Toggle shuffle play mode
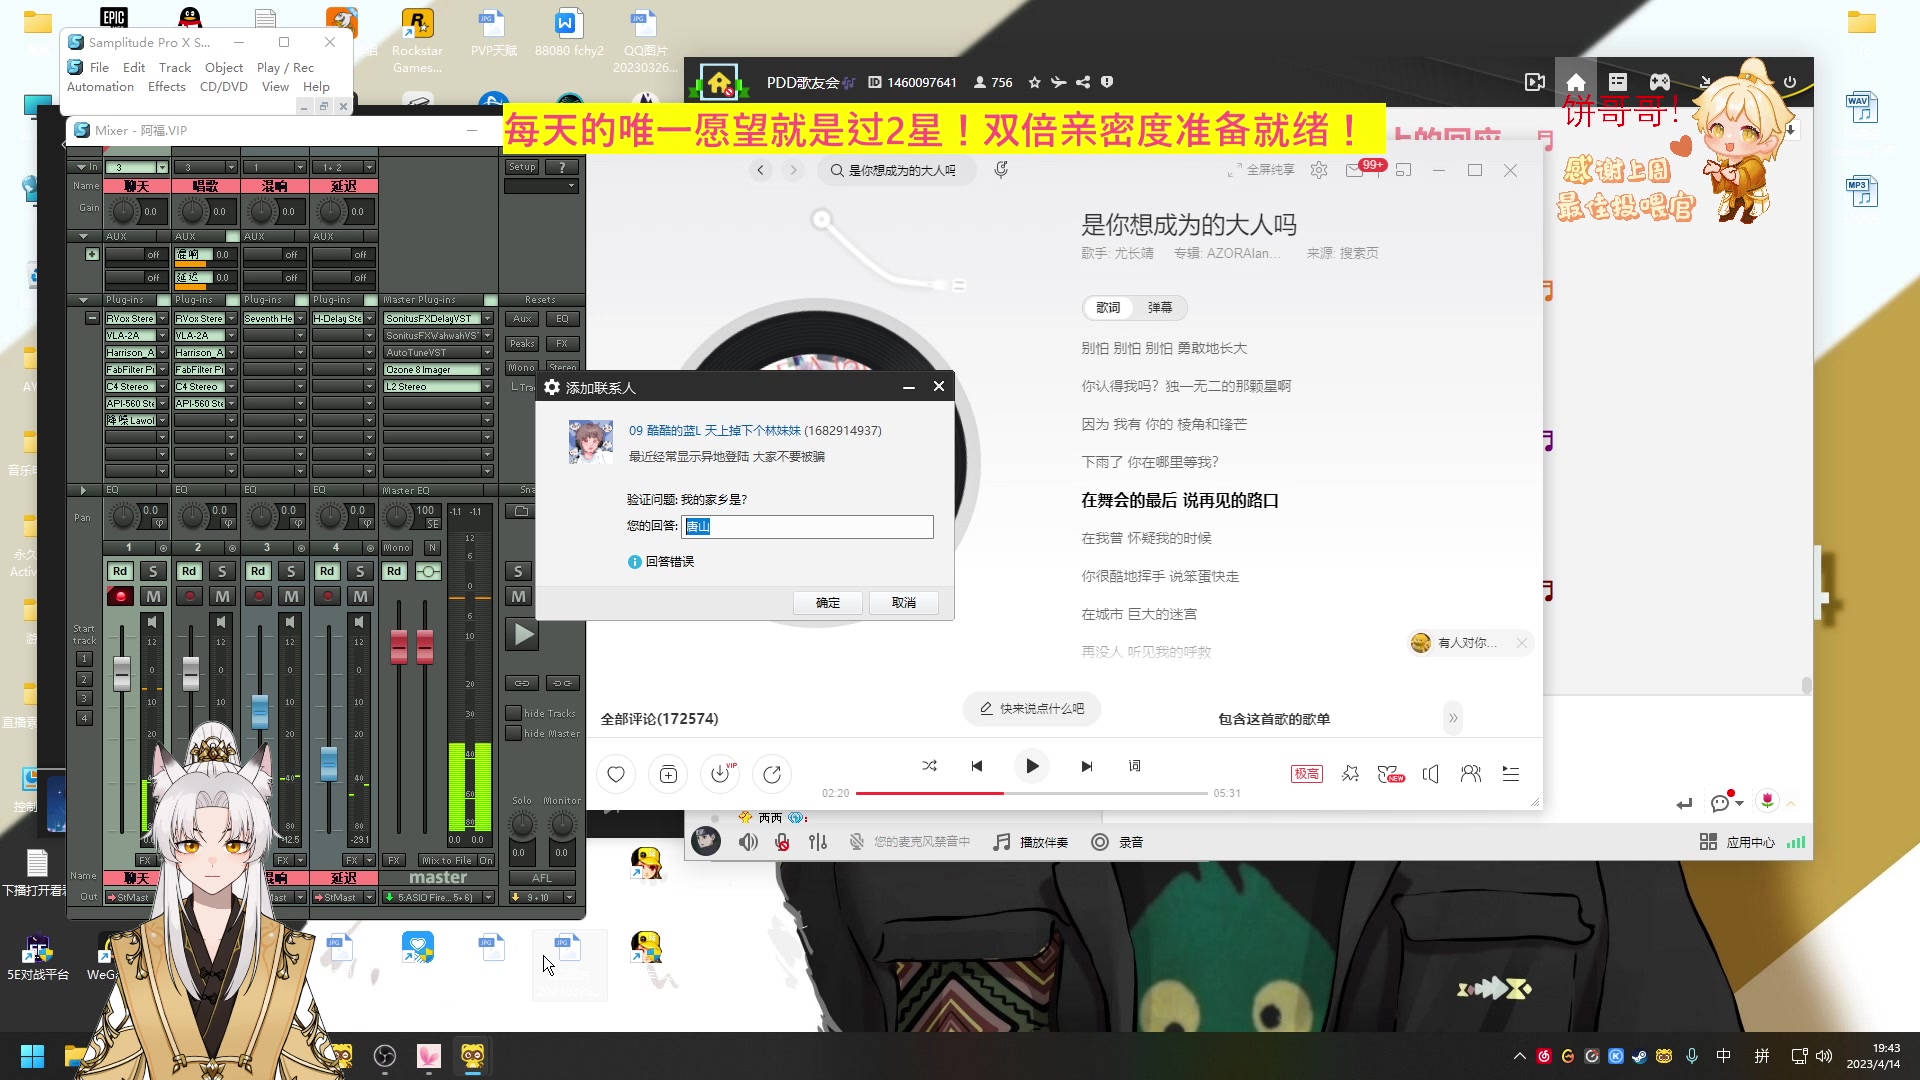Screen dimensions: 1920x1080 click(x=929, y=766)
